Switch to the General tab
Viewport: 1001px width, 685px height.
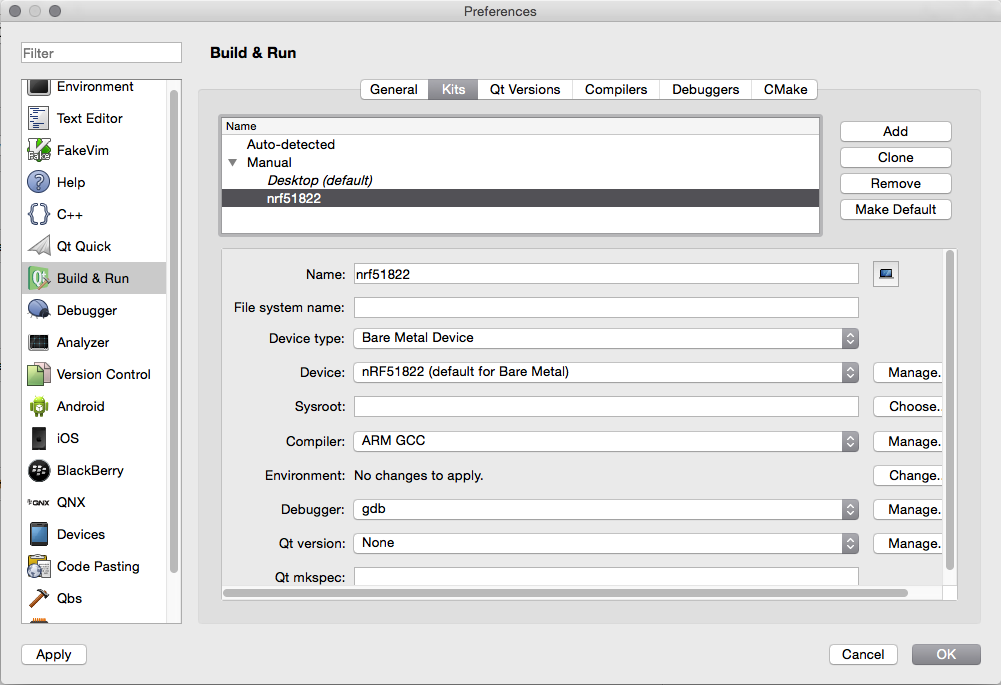coord(394,89)
